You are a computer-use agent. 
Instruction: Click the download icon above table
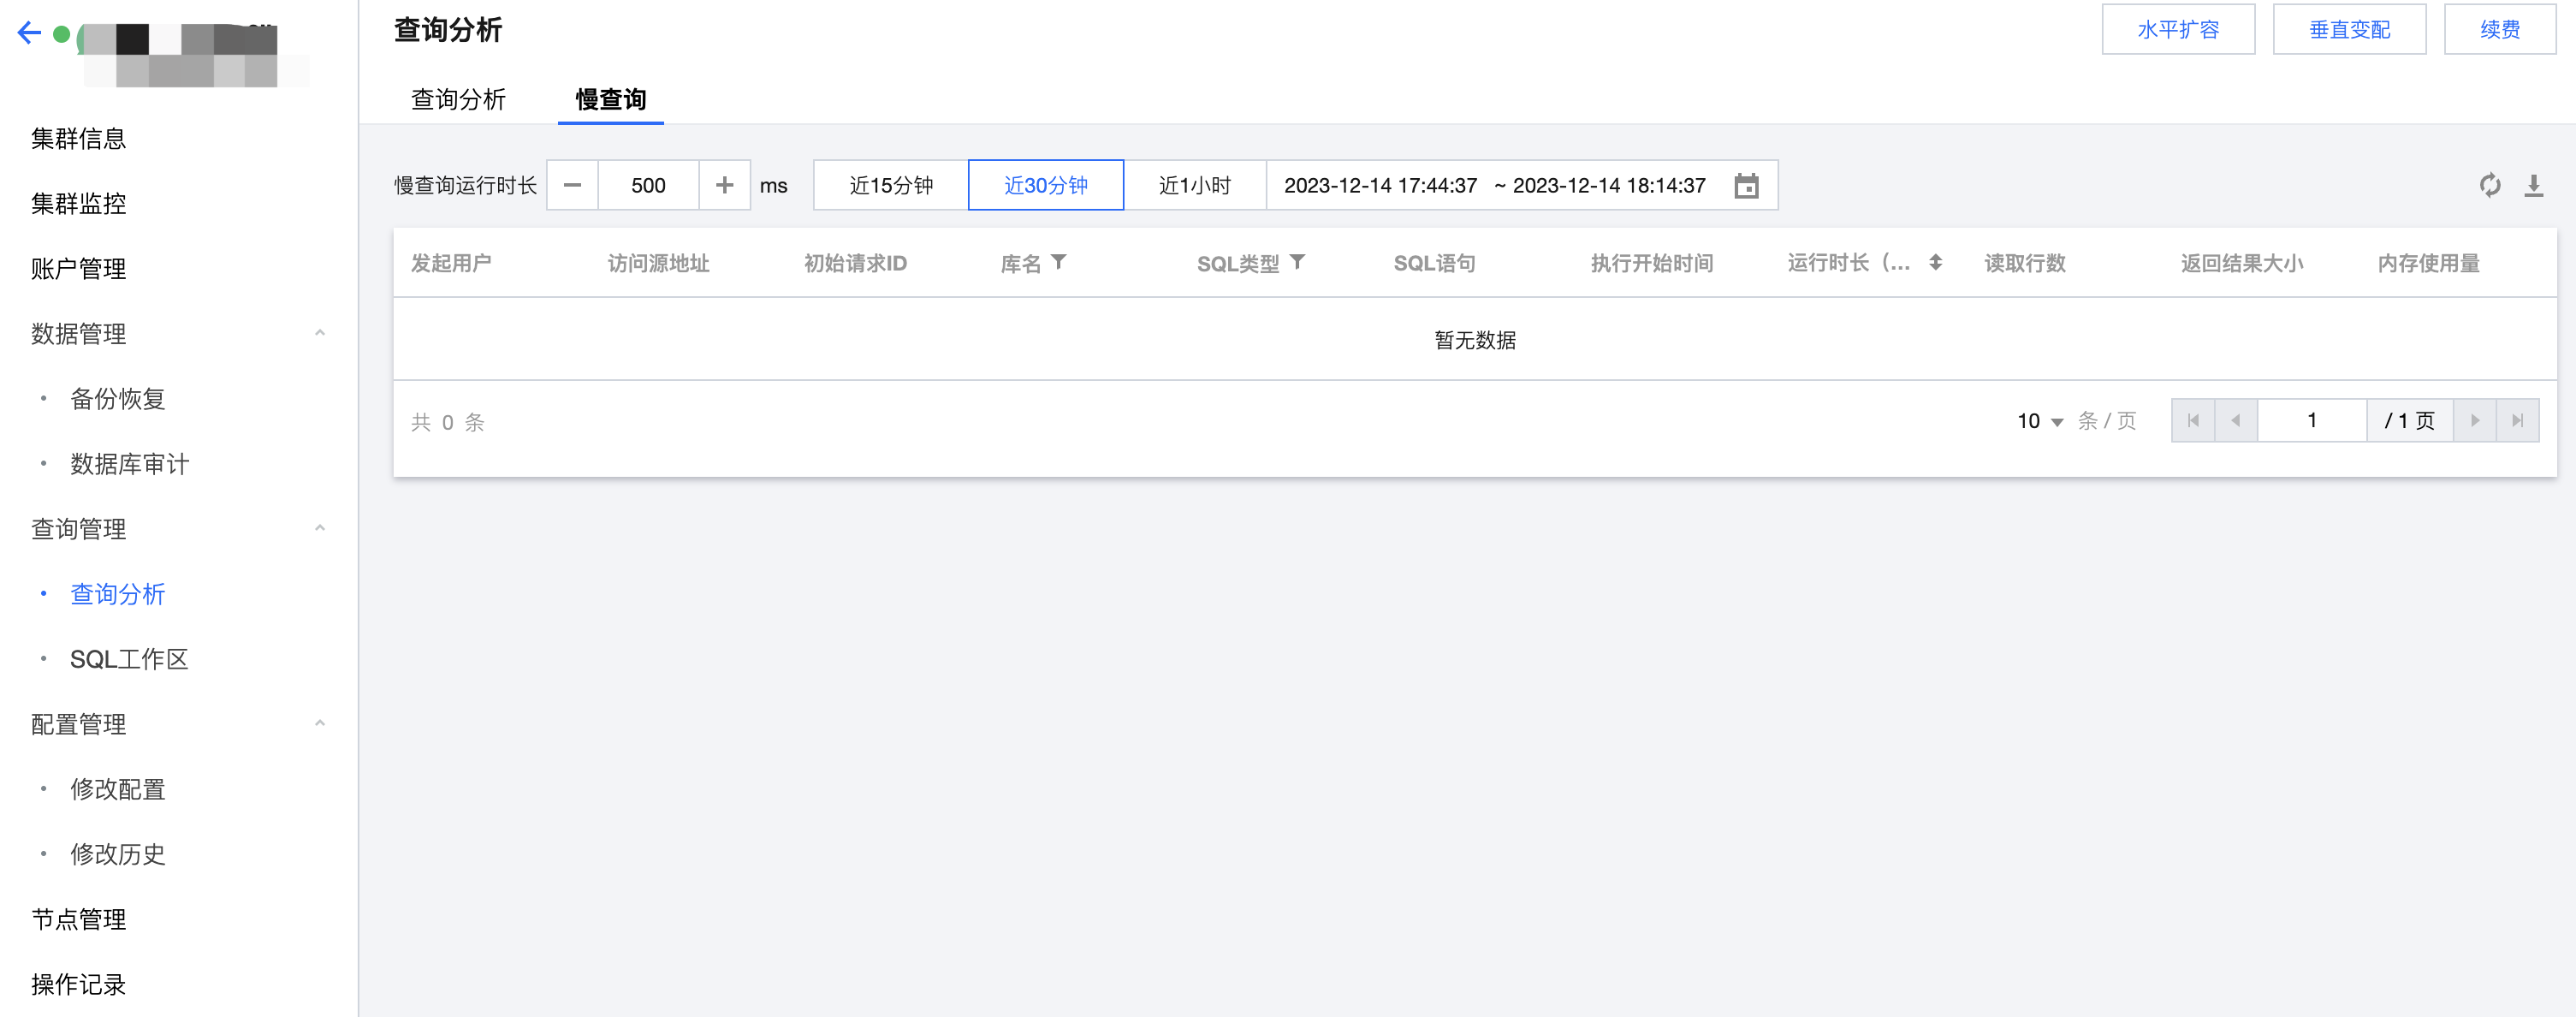[2533, 185]
